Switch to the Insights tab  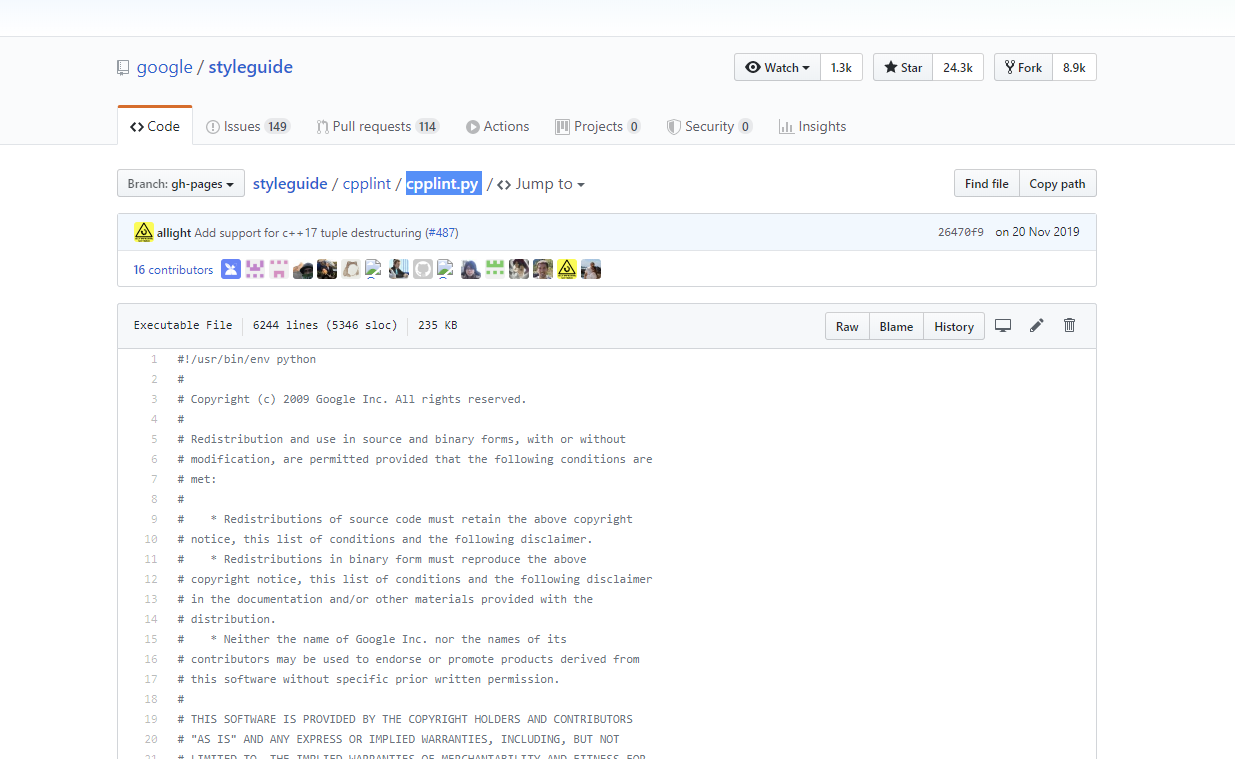point(812,126)
